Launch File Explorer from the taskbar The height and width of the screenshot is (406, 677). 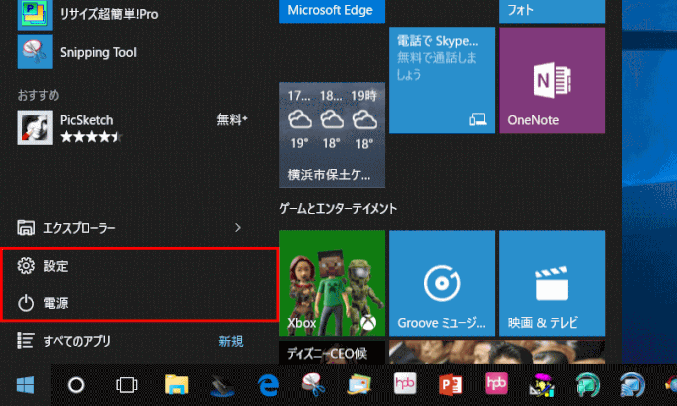coord(177,384)
